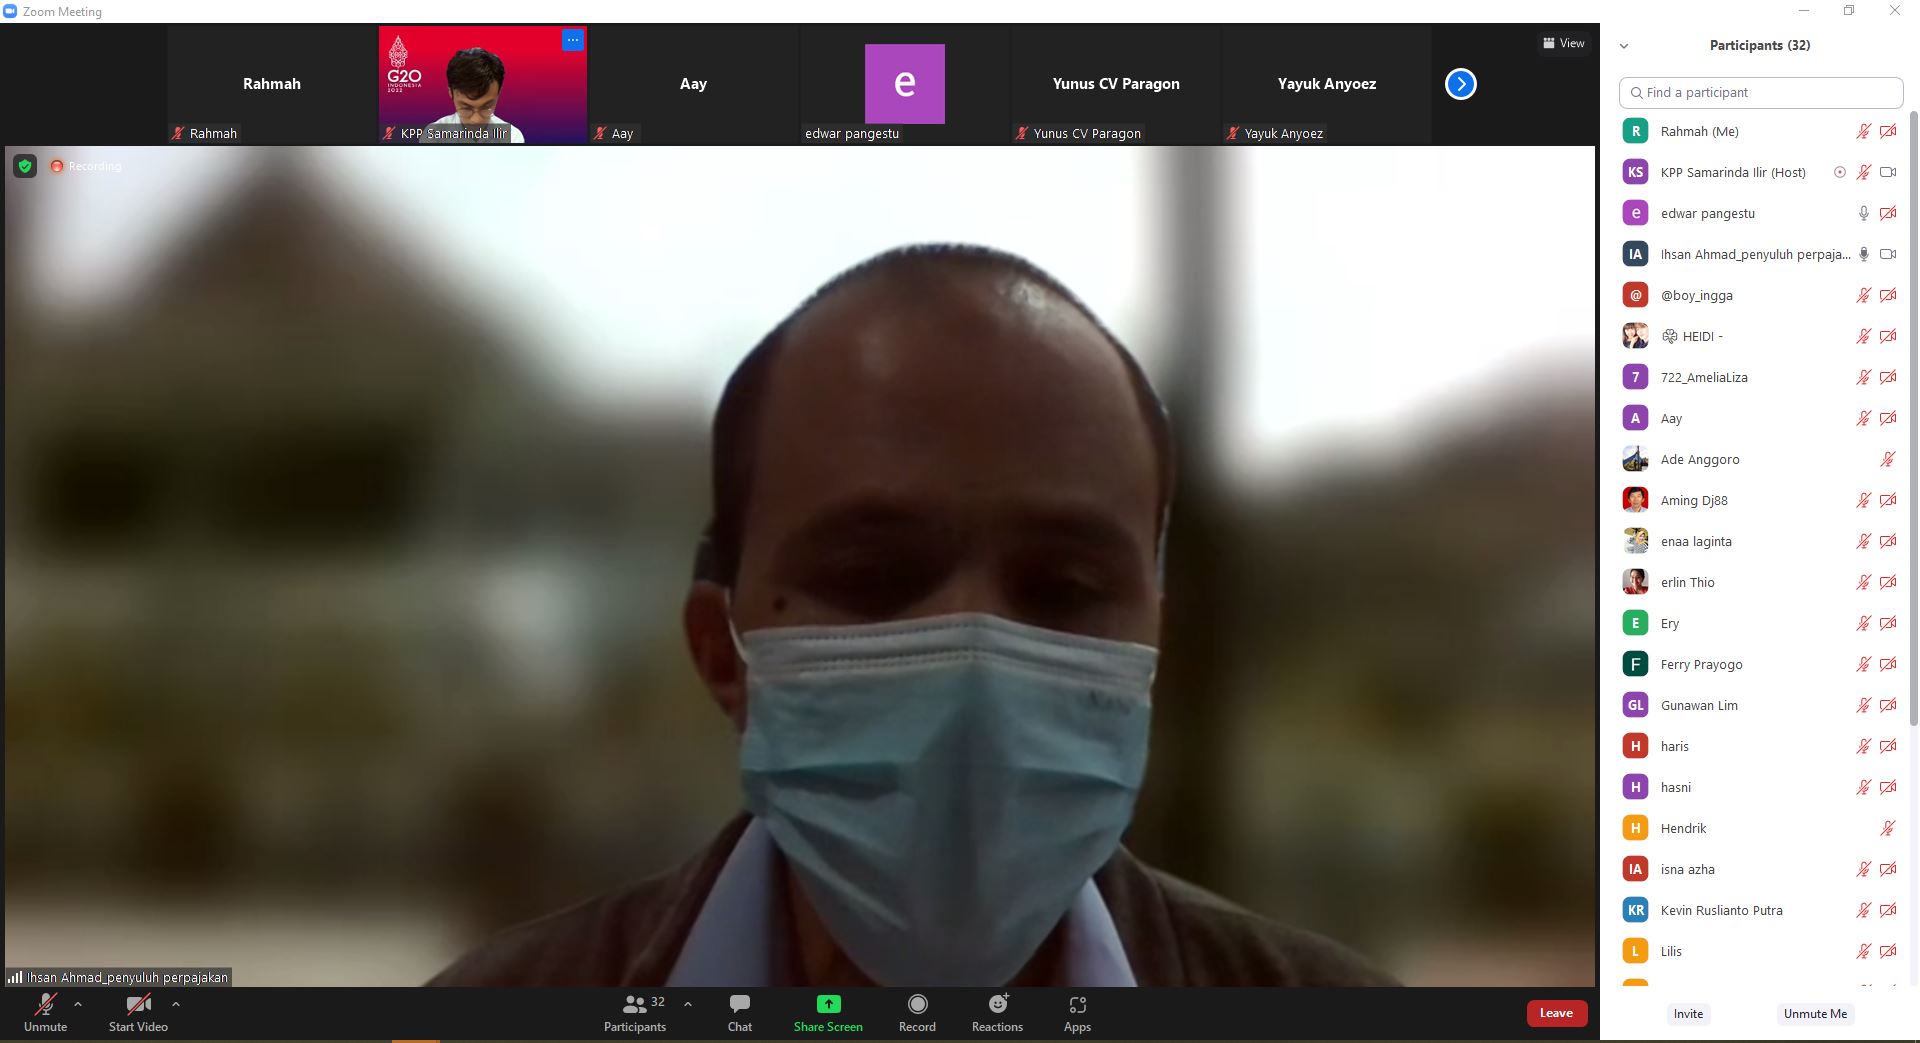Unmute microphone in bottom toolbar

coord(45,1005)
